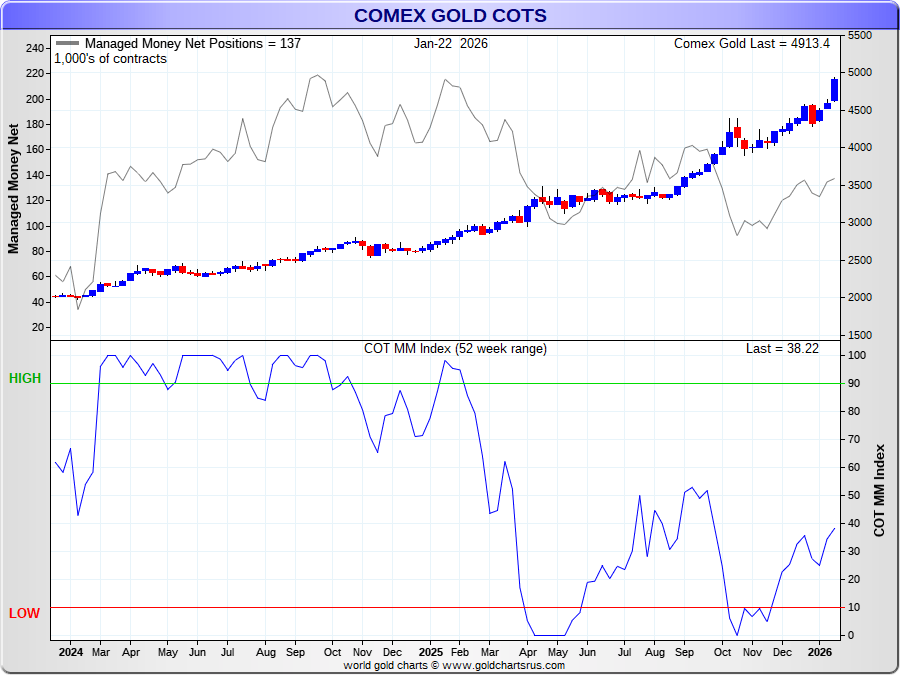
Task: Click the 3000 gold price tick
Action: [x=860, y=223]
